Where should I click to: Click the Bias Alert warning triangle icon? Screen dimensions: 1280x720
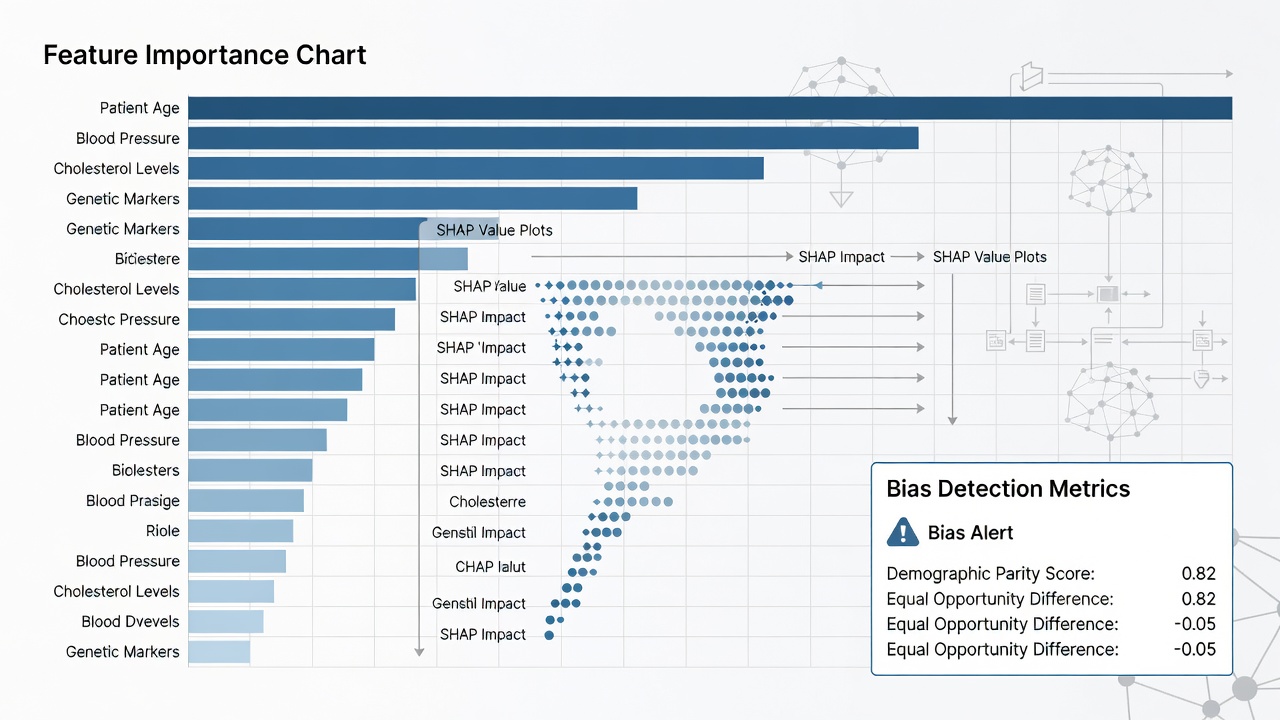coord(903,532)
